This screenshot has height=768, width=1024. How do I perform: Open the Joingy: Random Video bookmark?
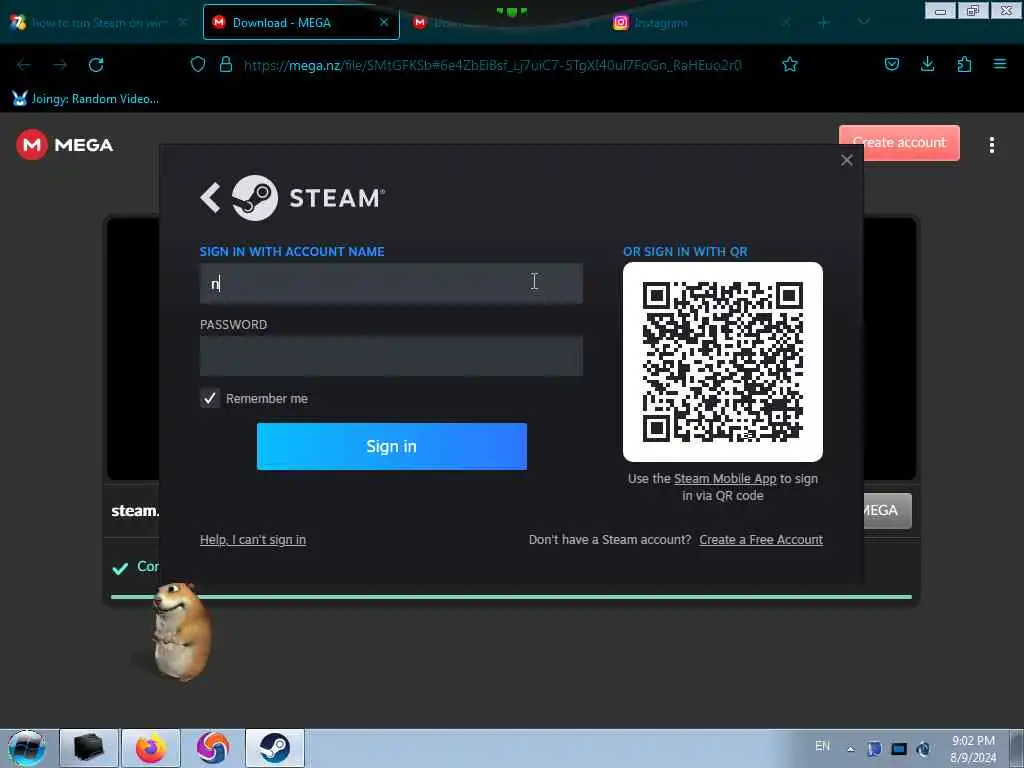coord(86,99)
